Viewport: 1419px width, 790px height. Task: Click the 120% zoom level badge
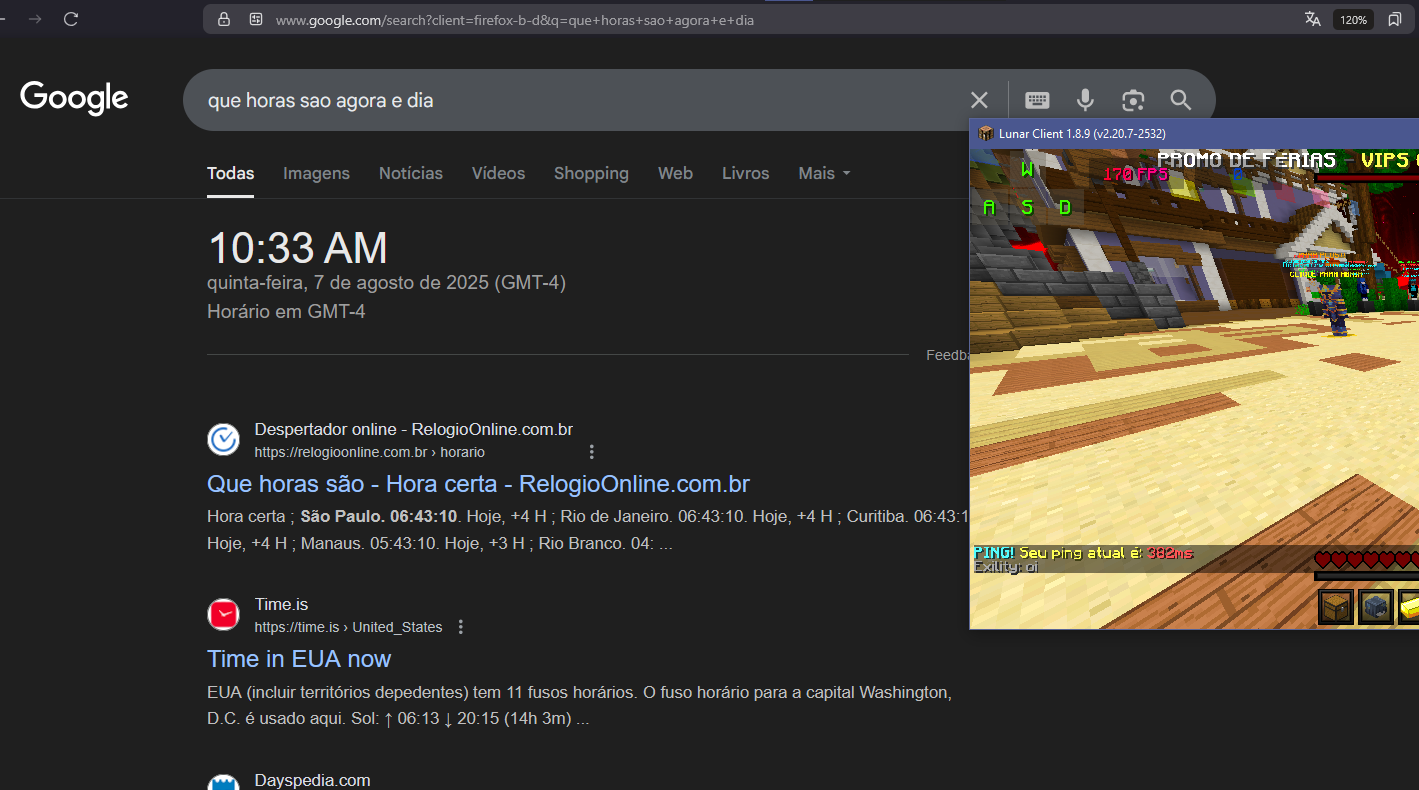(x=1353, y=20)
